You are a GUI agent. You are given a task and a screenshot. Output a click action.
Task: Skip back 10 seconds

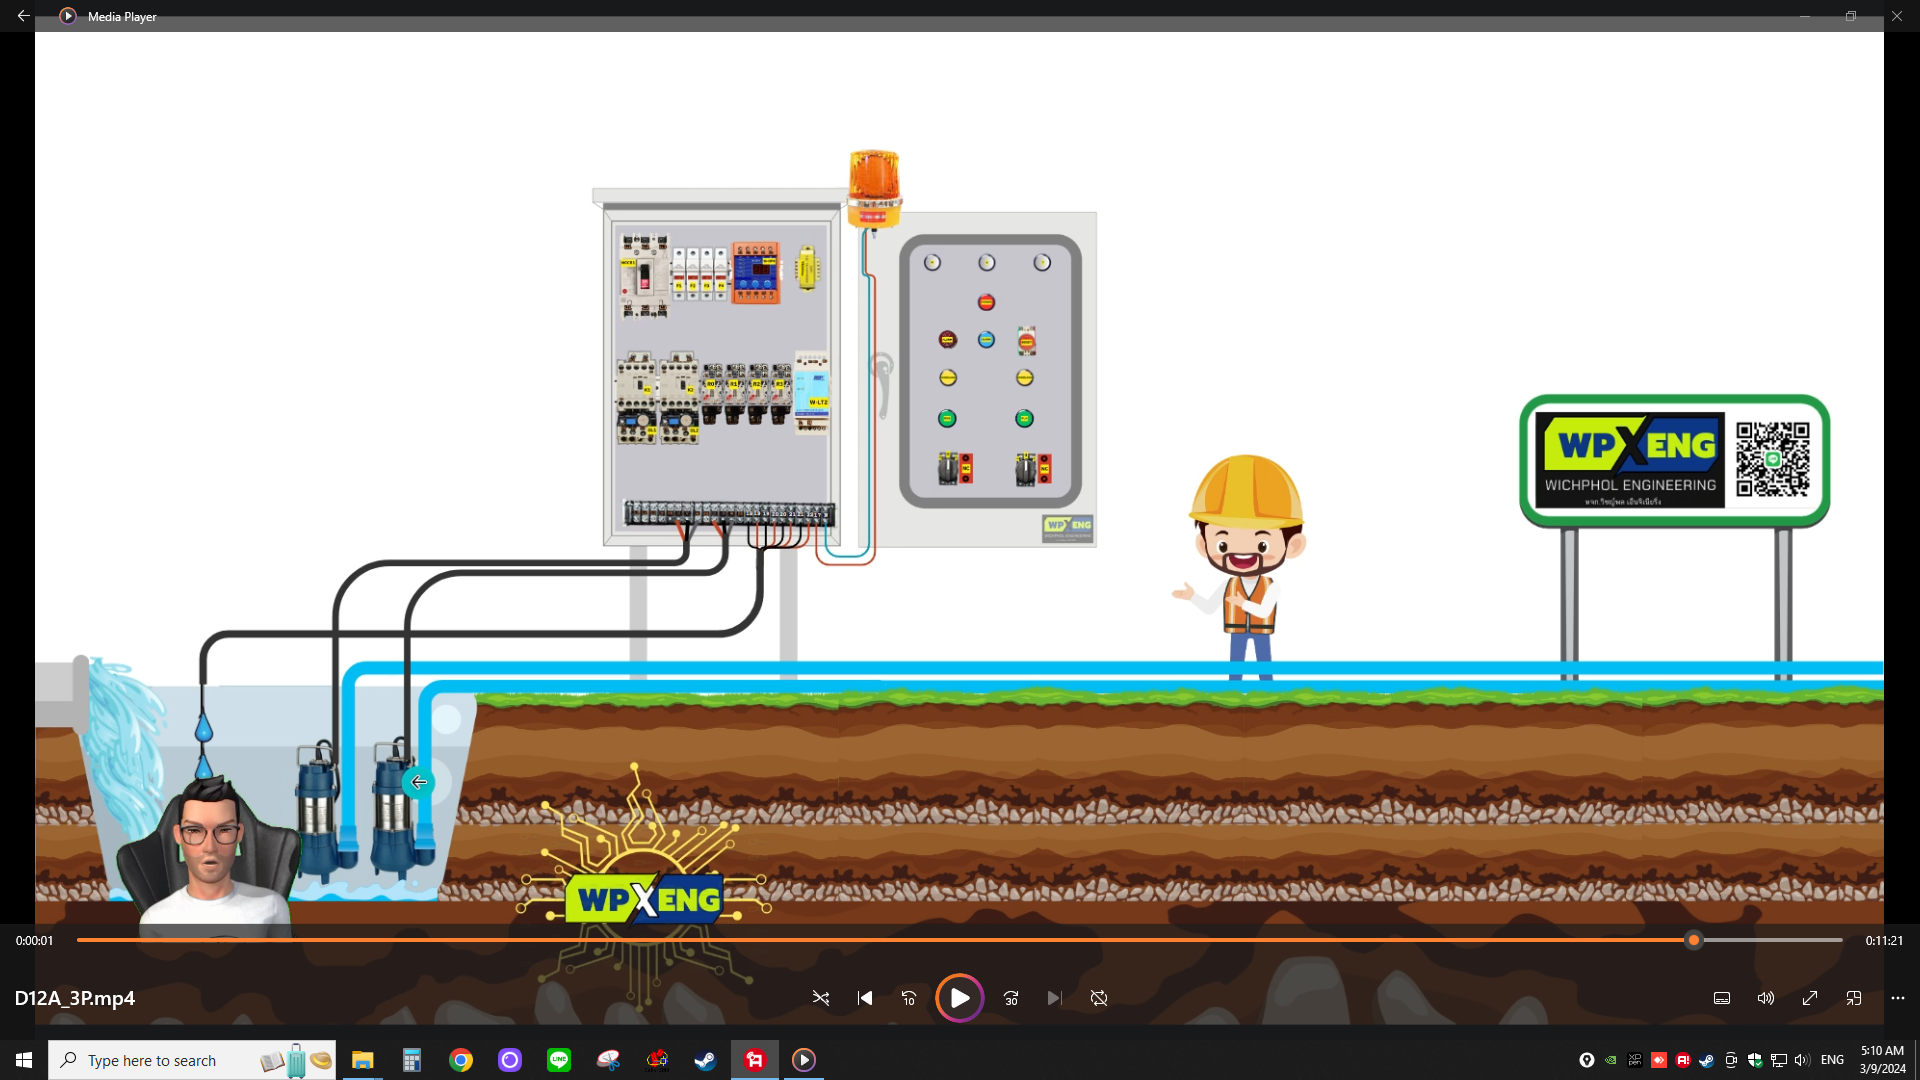tap(909, 998)
